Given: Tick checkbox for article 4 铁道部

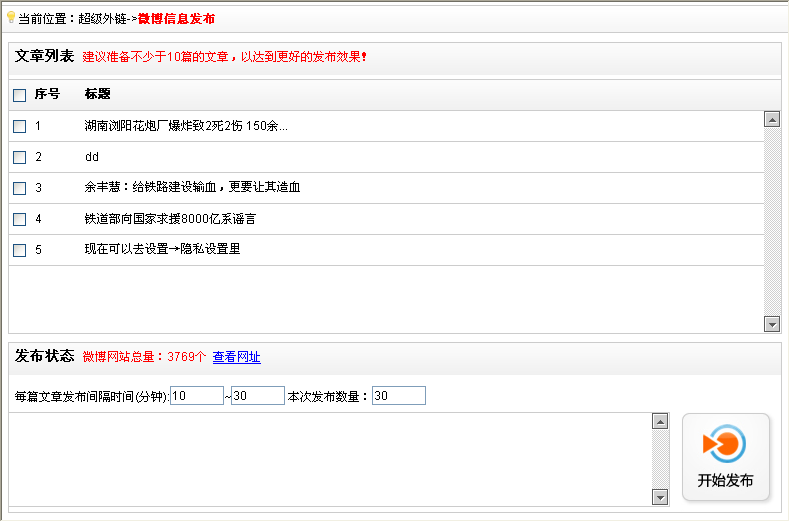Looking at the screenshot, I should [x=20, y=219].
